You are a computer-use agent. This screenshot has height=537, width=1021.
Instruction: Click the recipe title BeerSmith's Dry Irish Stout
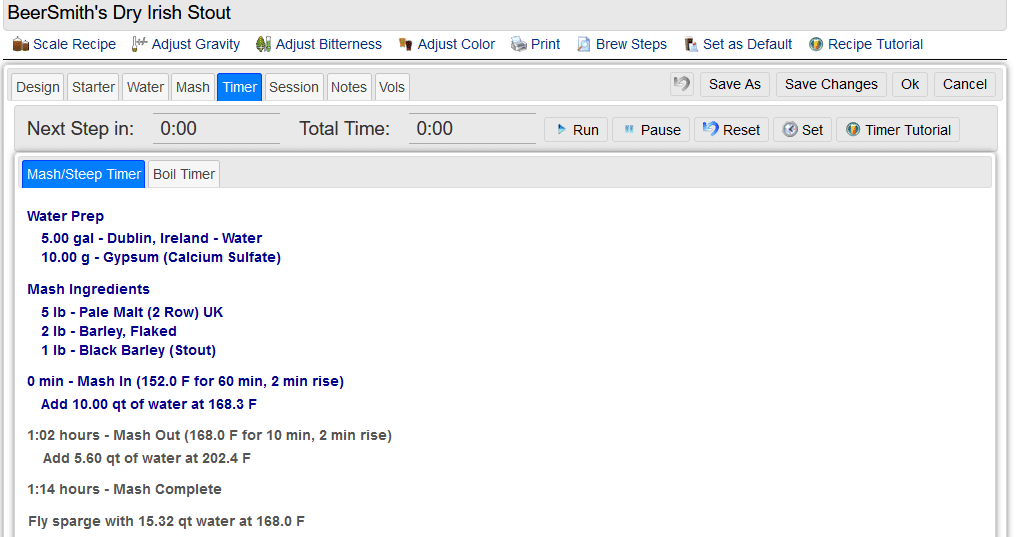coord(119,12)
